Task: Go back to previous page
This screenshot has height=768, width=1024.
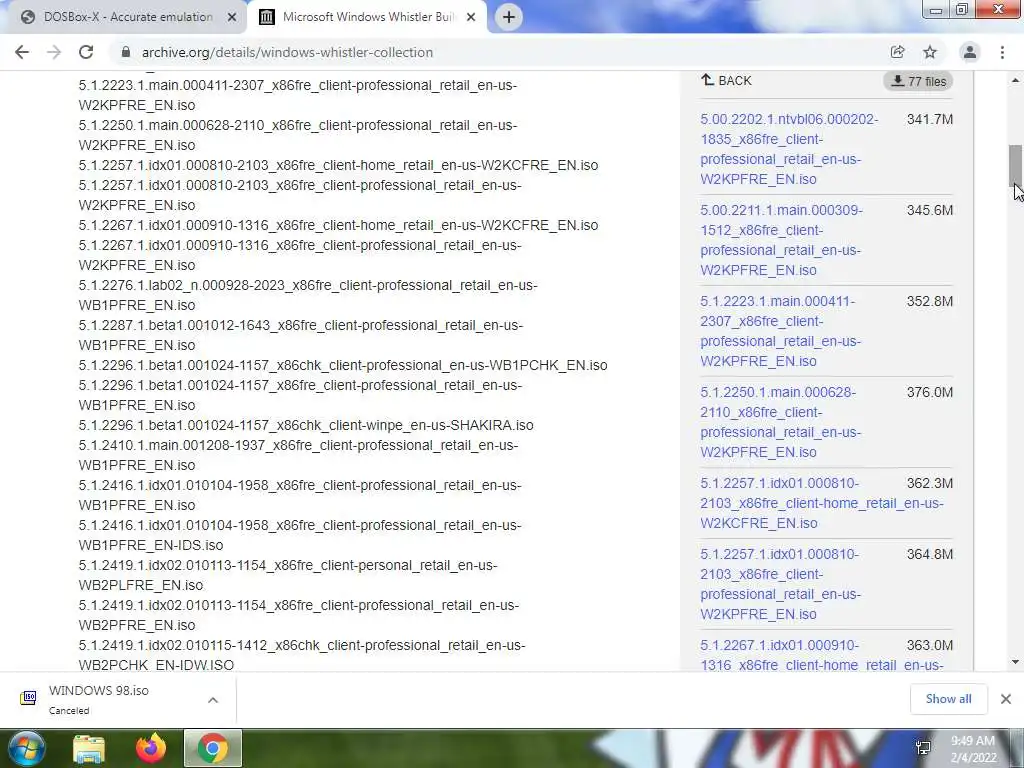Action: tap(22, 52)
